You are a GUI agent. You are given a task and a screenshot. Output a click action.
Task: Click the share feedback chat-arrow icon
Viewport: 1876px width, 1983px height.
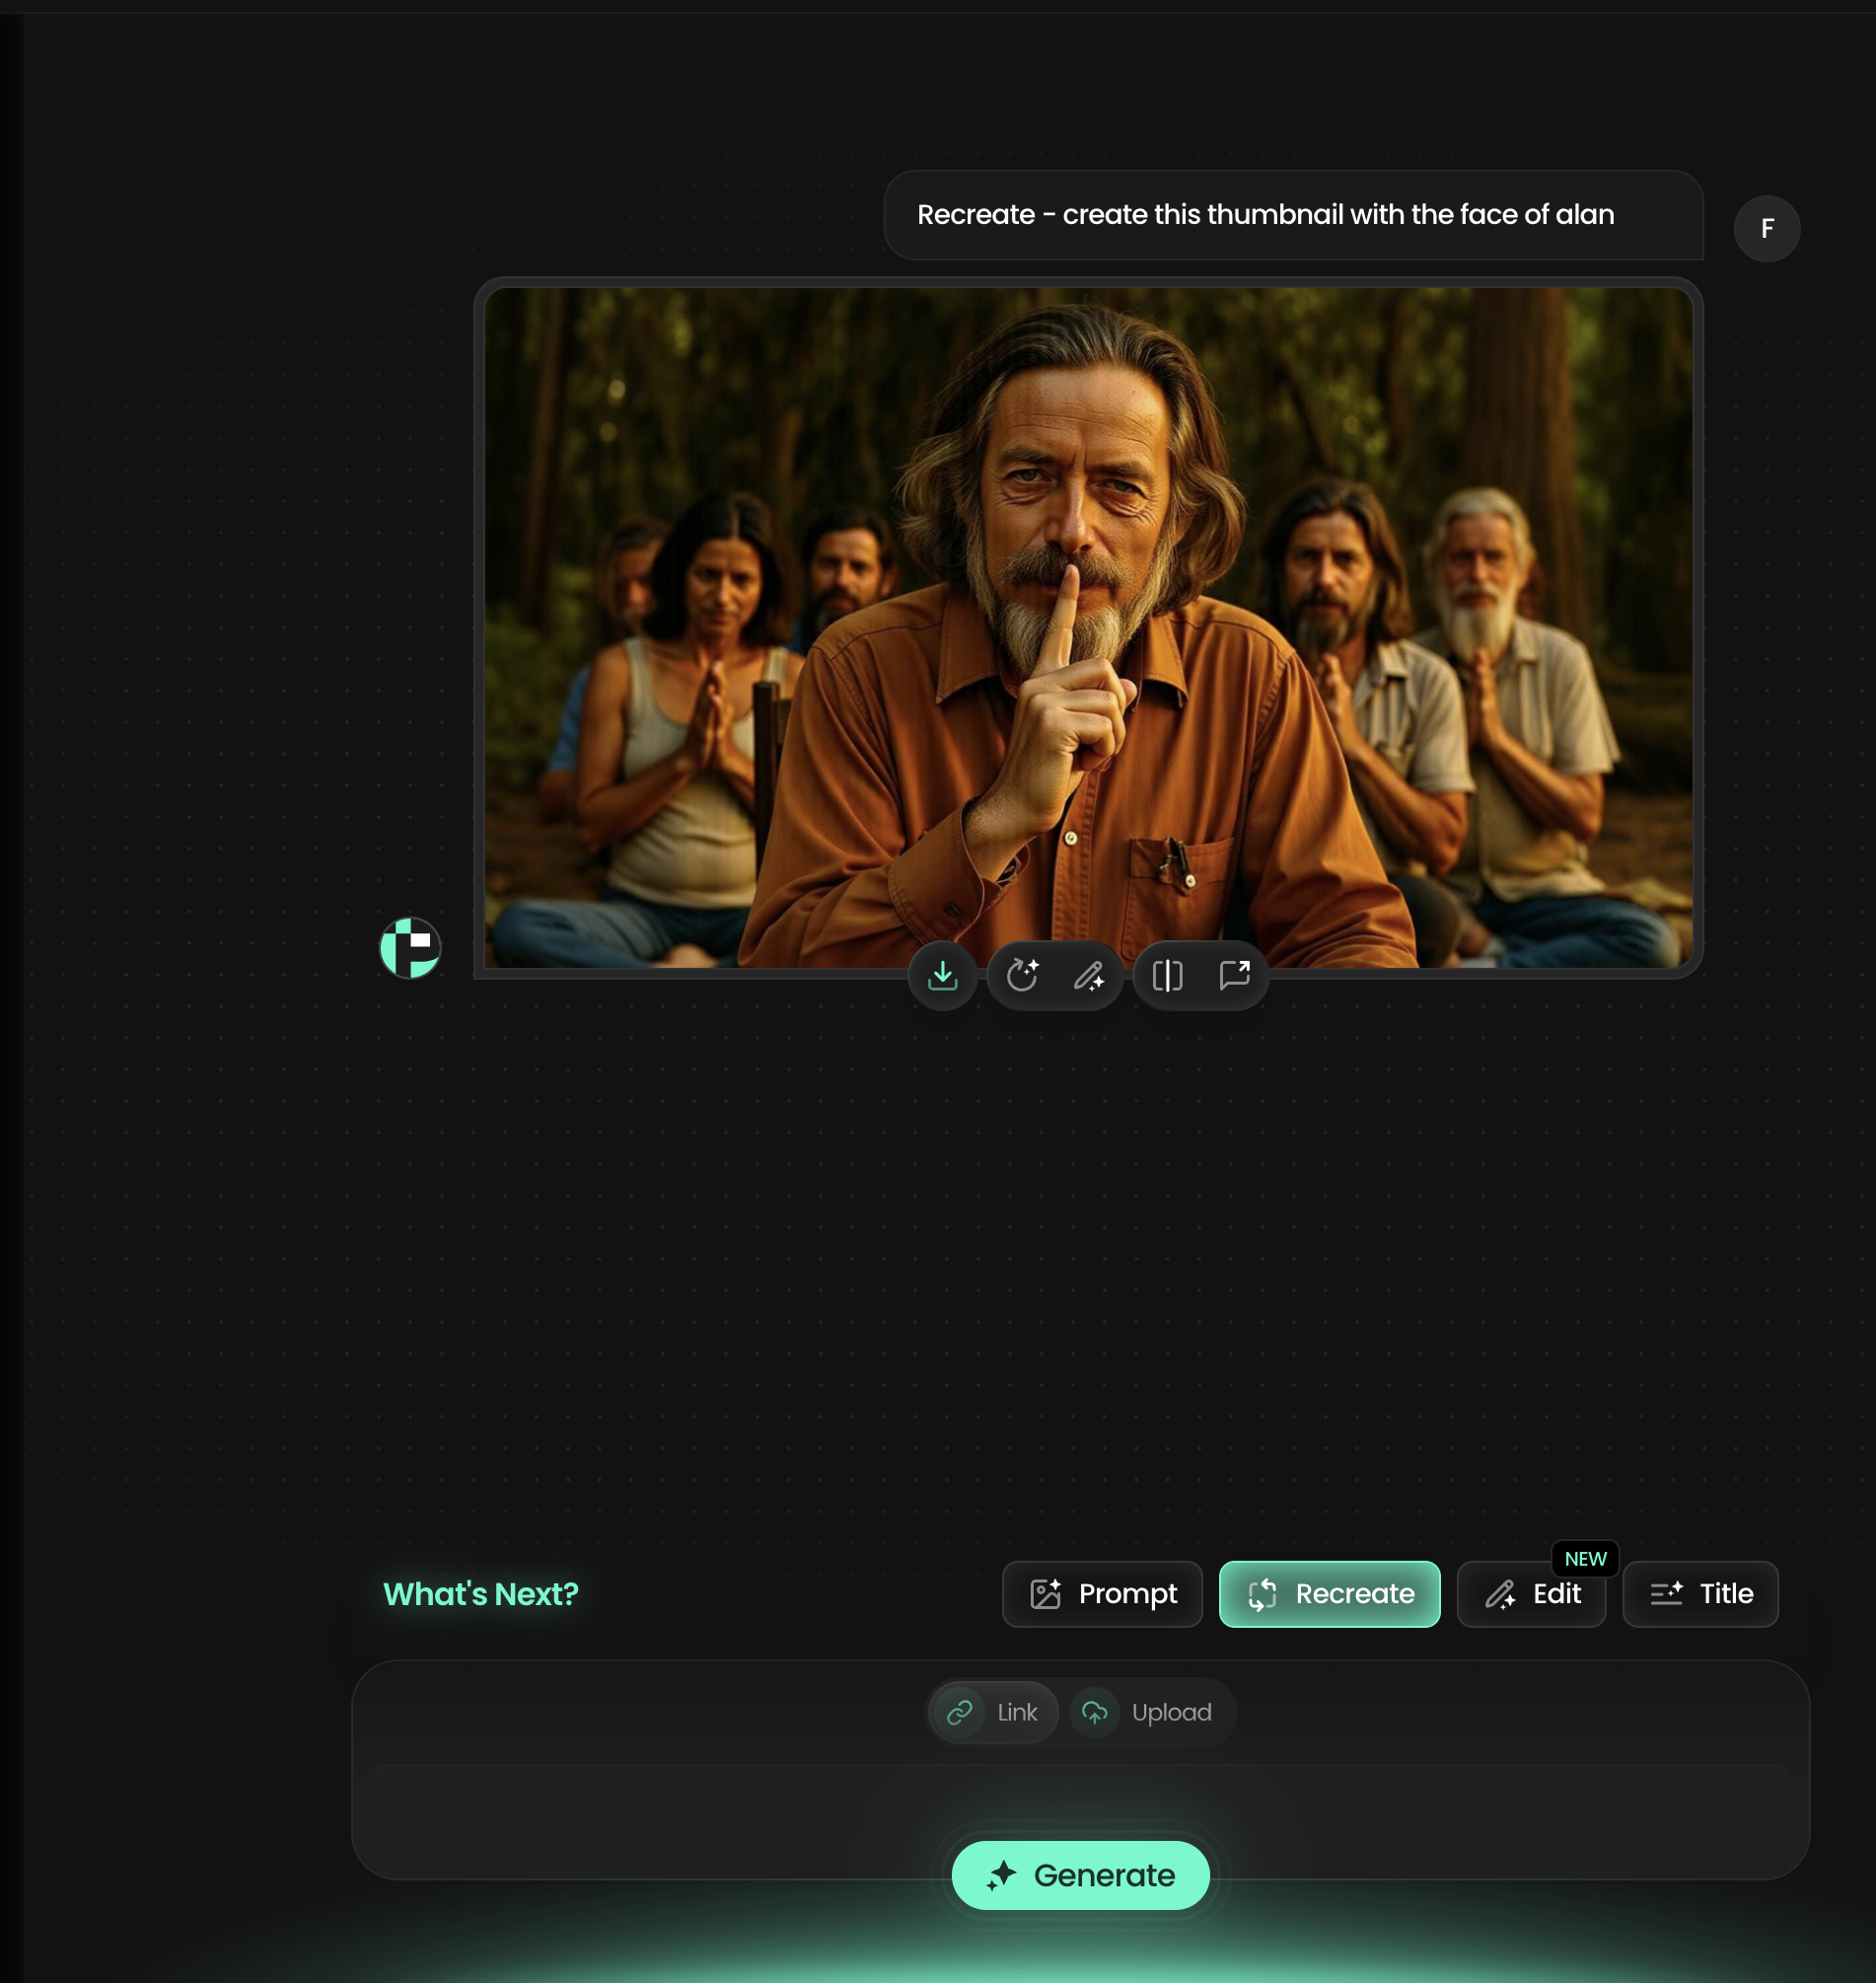click(x=1234, y=975)
